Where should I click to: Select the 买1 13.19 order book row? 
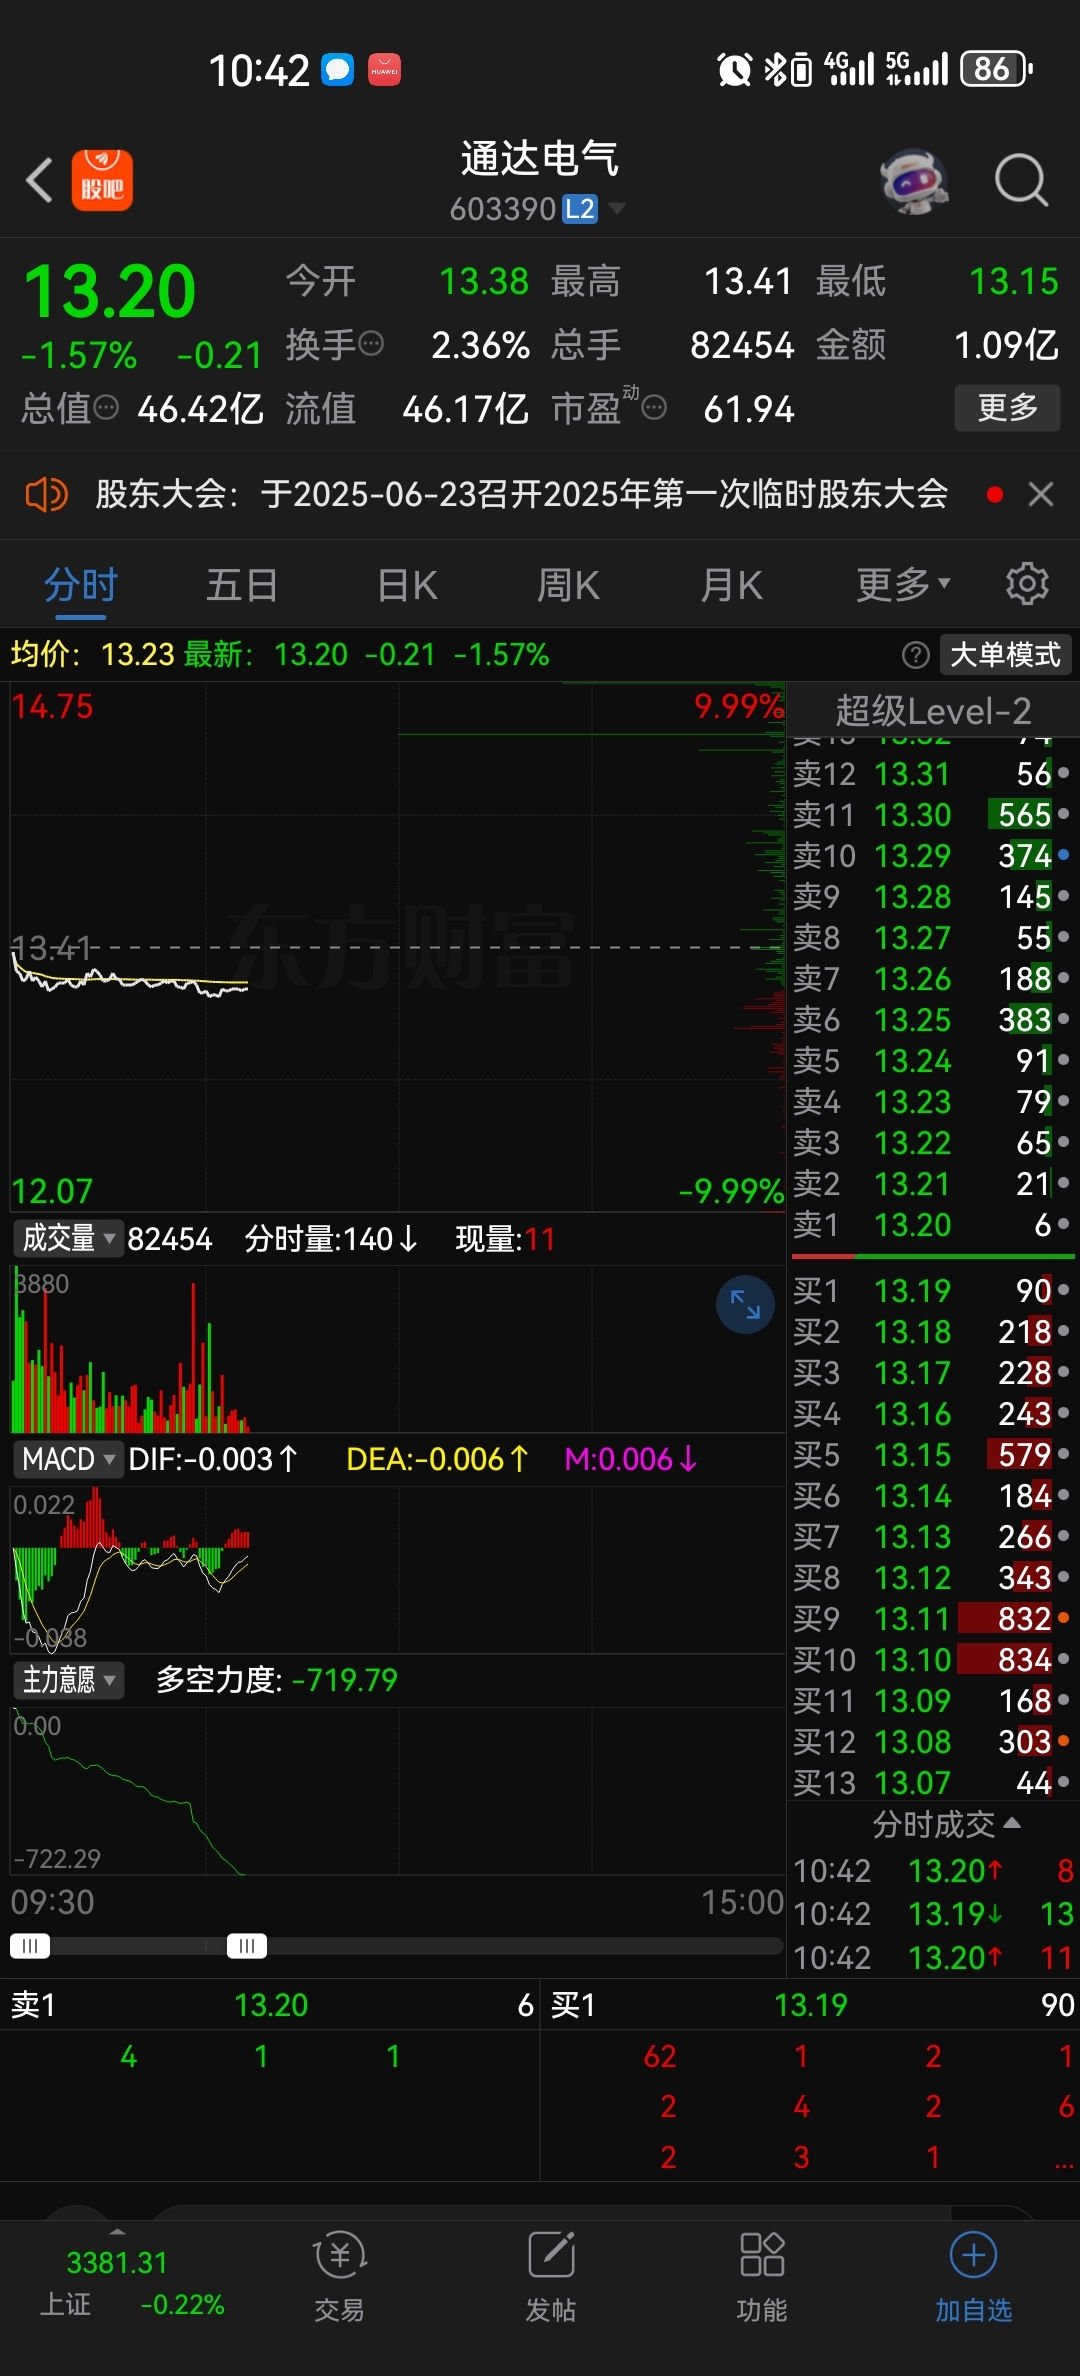click(x=933, y=1291)
